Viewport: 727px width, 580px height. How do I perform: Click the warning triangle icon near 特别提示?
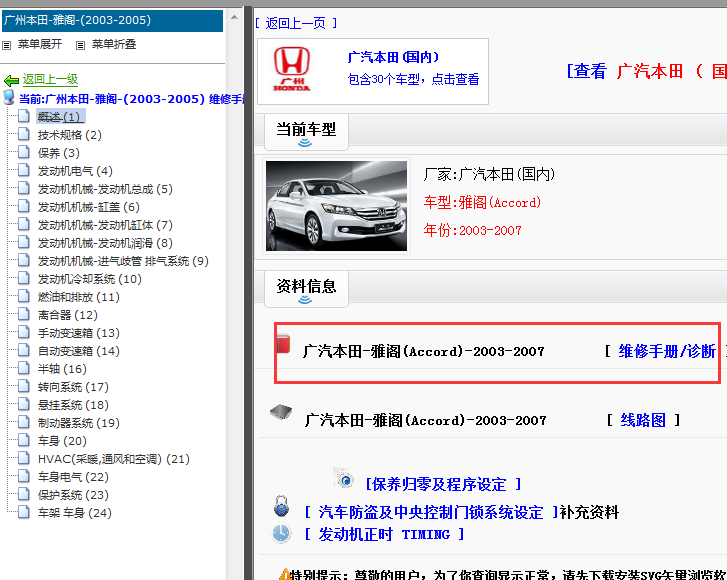[284, 574]
